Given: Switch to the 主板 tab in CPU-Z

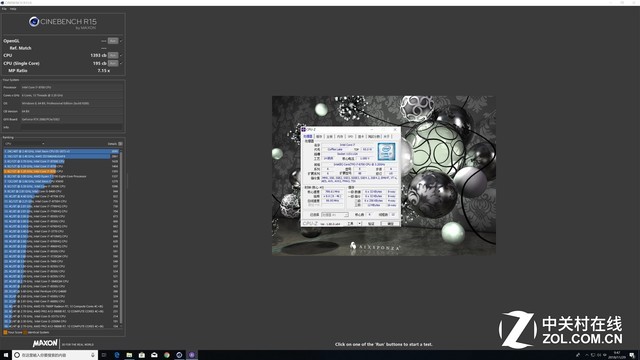Looking at the screenshot, I should pos(330,136).
